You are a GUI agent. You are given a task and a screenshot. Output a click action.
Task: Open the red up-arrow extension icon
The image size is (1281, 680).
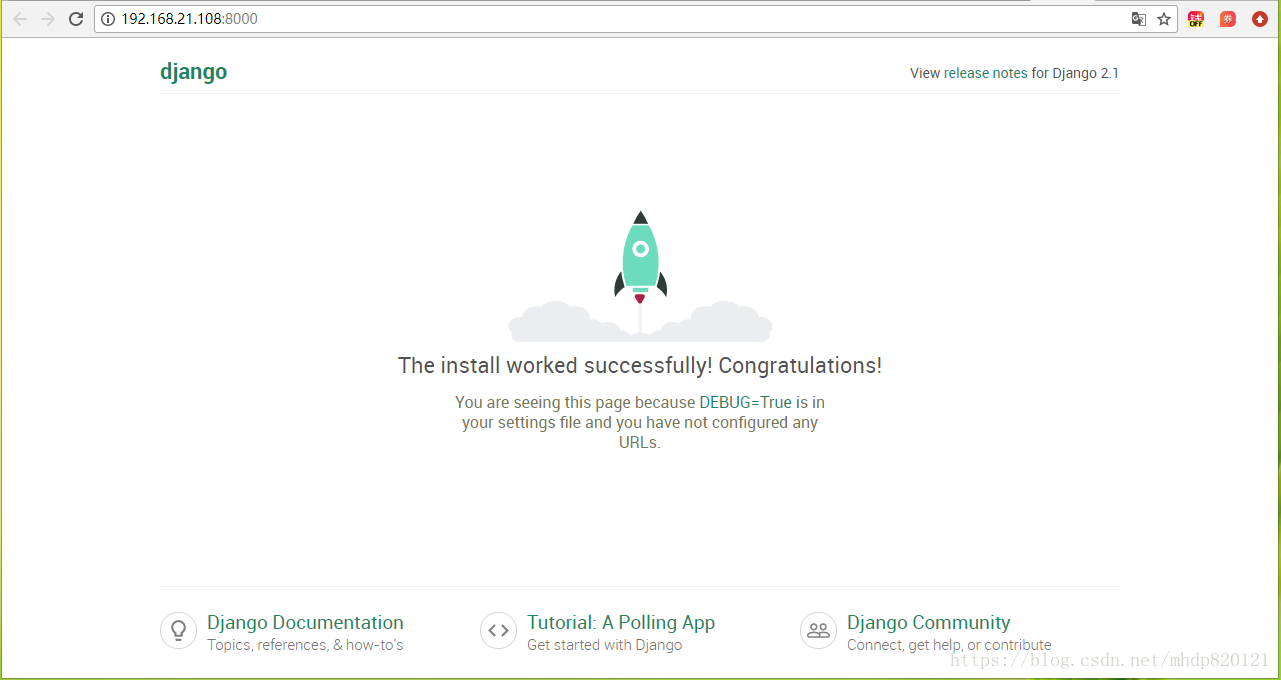[1260, 19]
